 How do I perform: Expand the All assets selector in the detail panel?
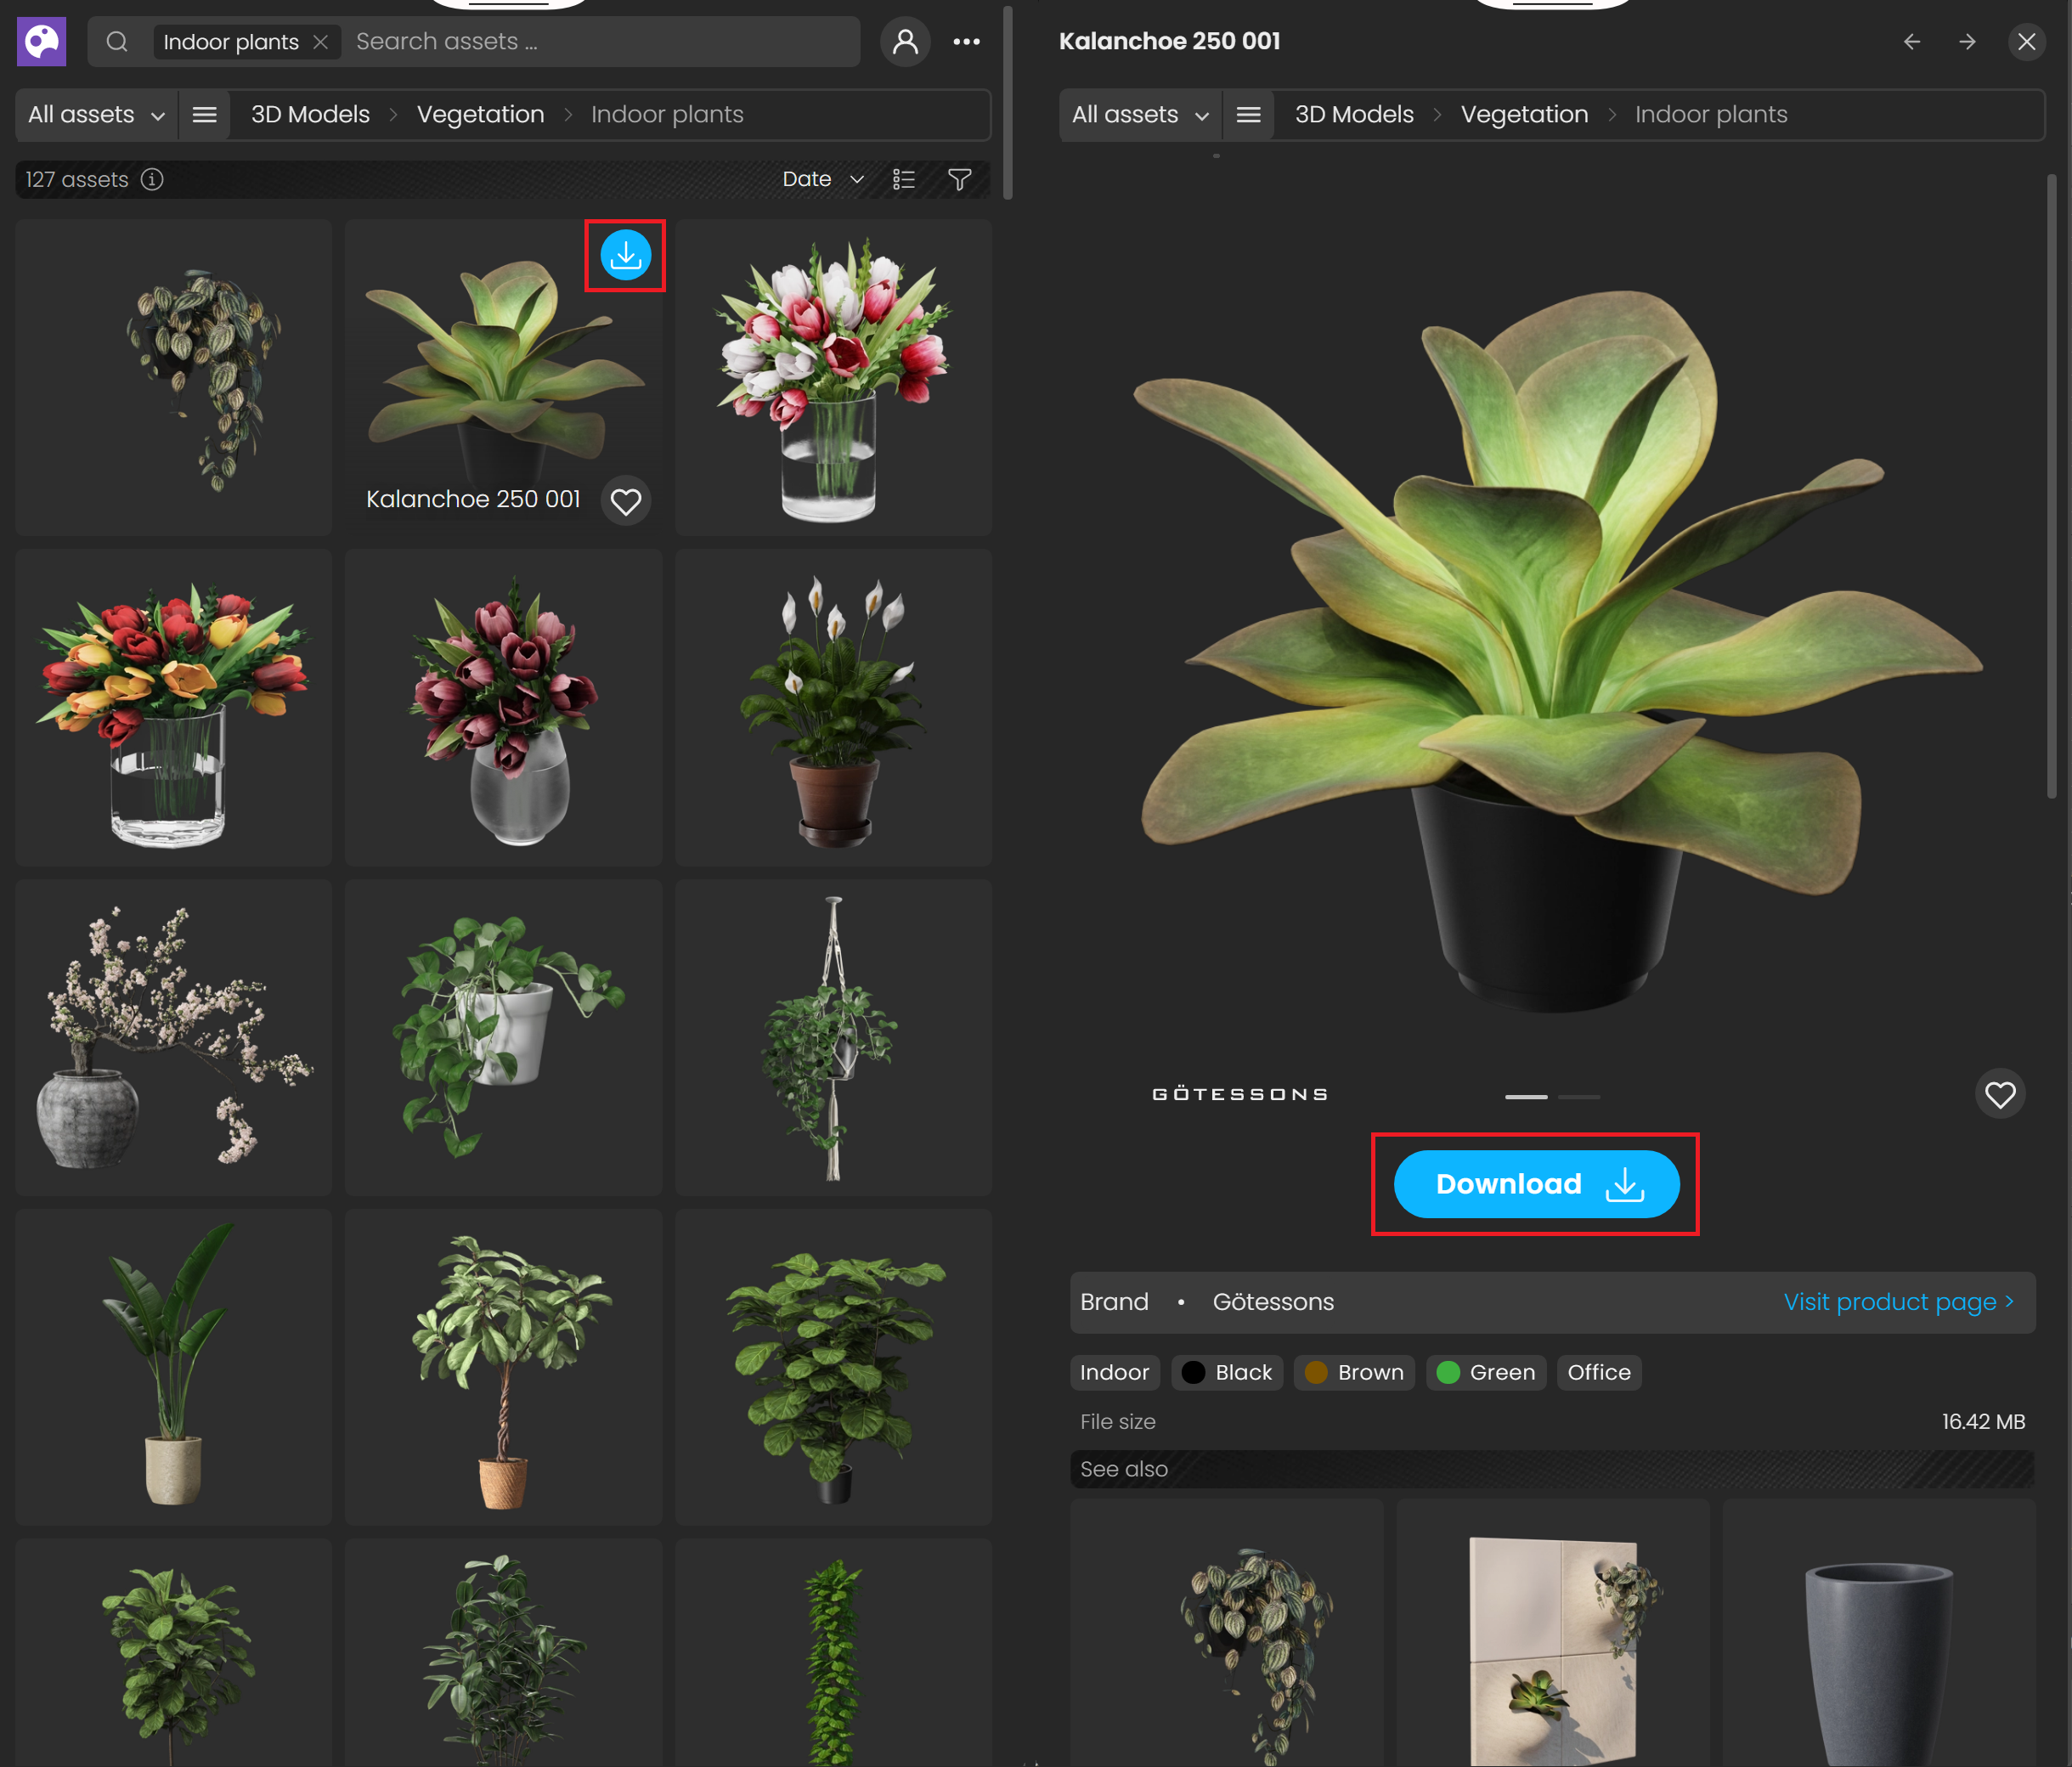click(x=1139, y=114)
